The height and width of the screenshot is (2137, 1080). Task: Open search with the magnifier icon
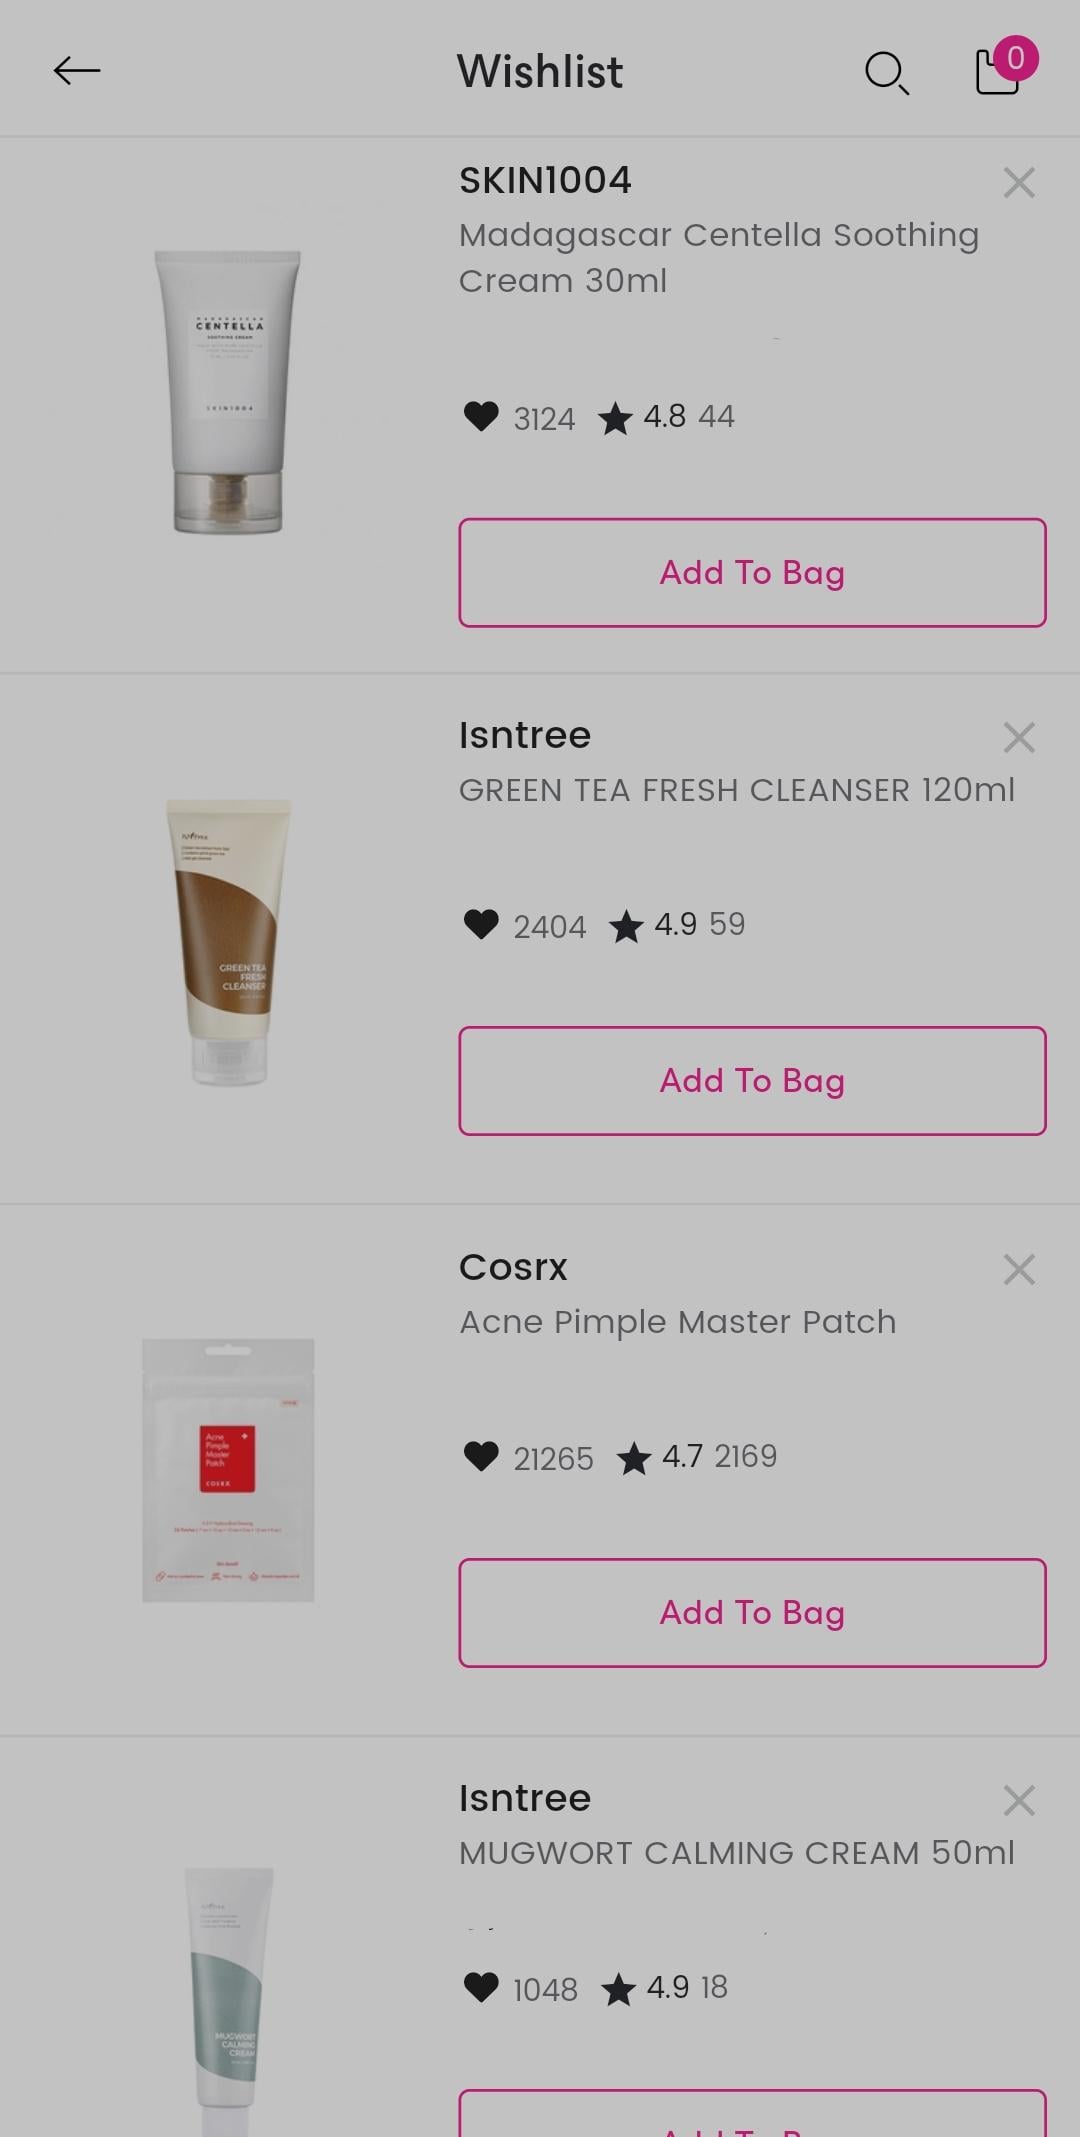click(x=886, y=73)
